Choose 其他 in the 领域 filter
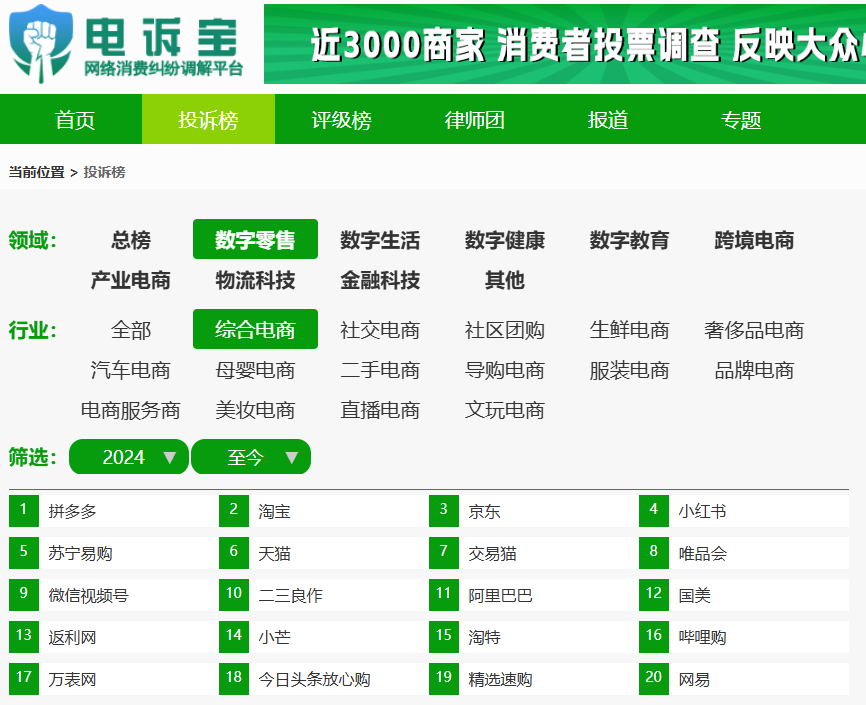 tap(505, 280)
